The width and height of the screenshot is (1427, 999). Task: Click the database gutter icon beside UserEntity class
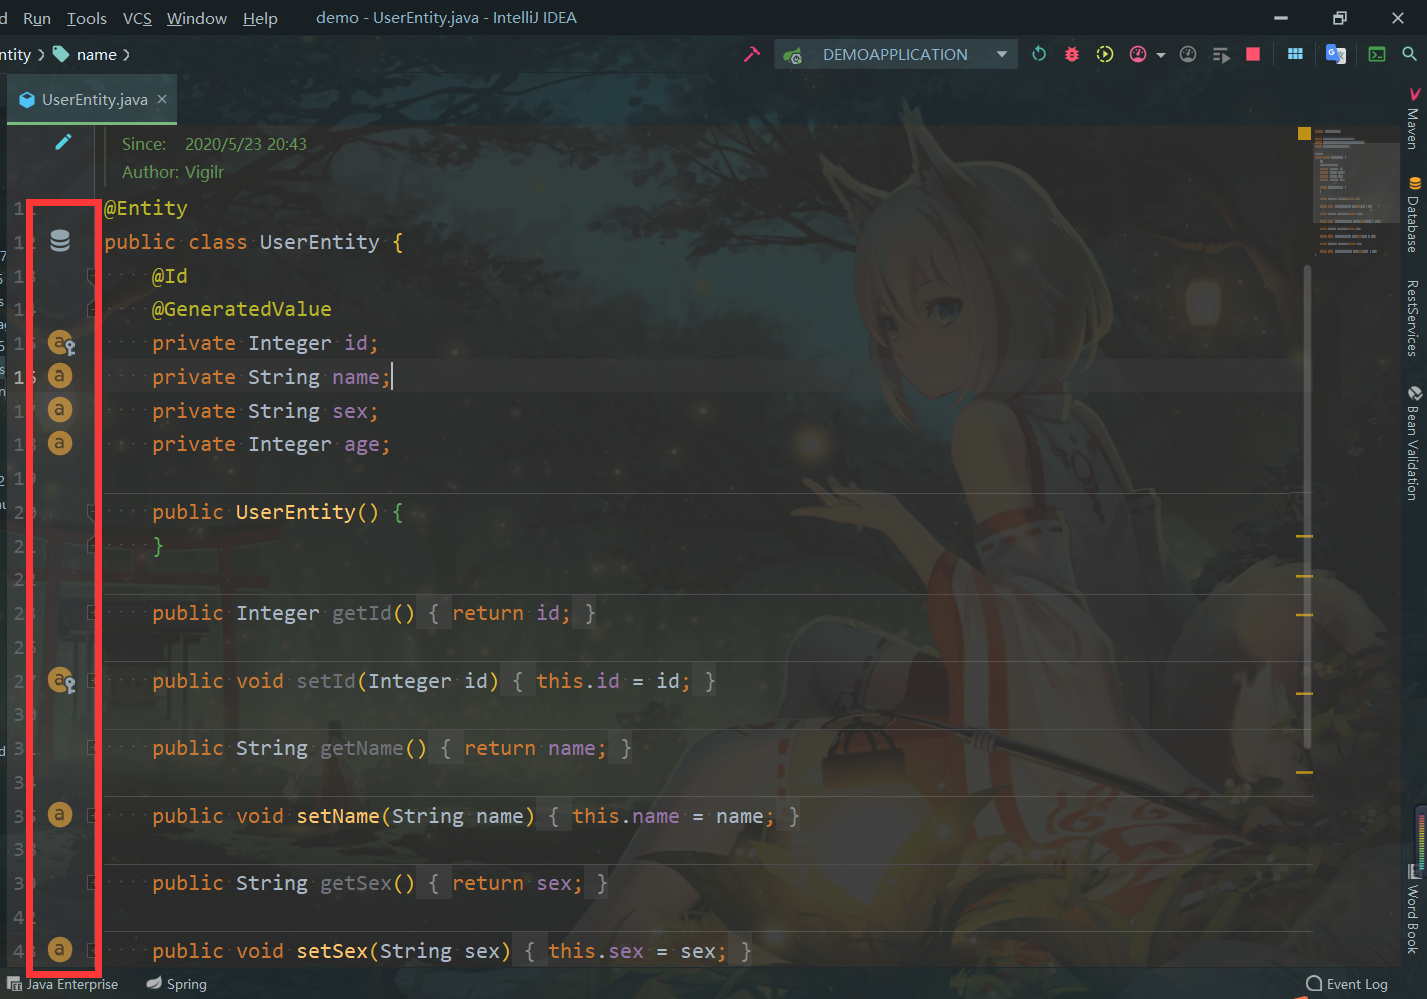[60, 241]
